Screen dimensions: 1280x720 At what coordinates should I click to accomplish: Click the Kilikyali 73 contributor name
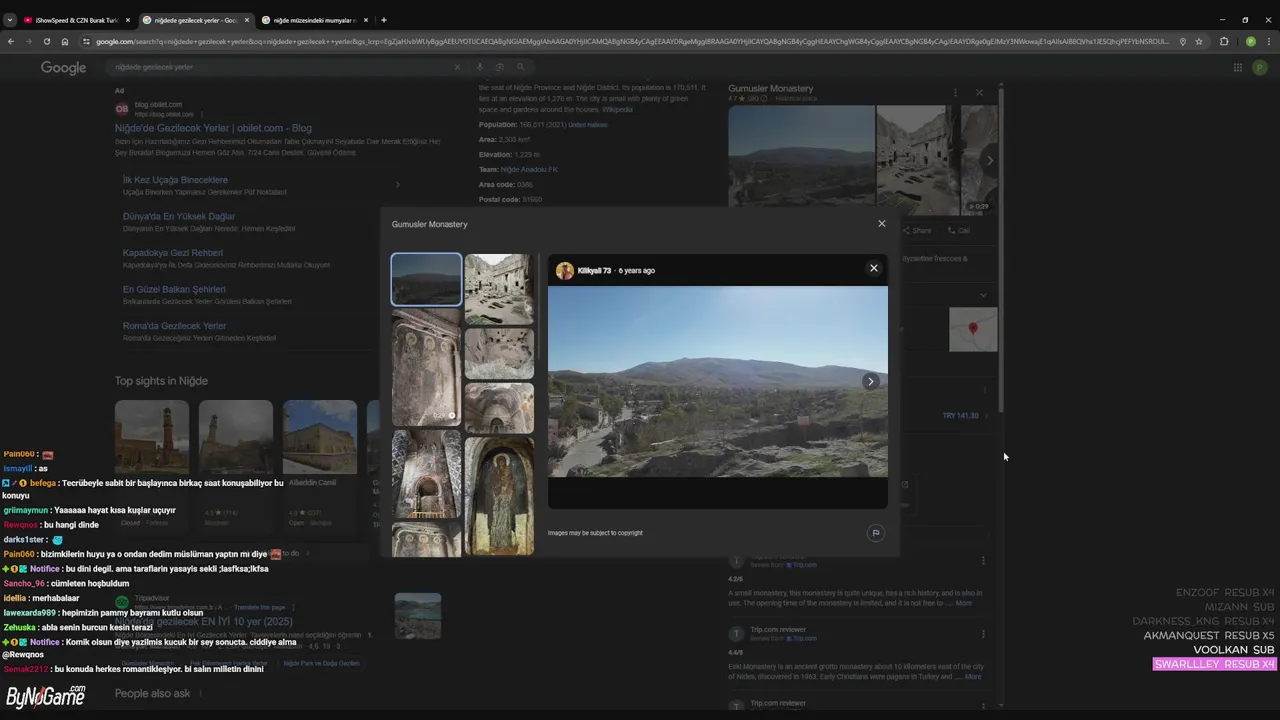point(594,271)
